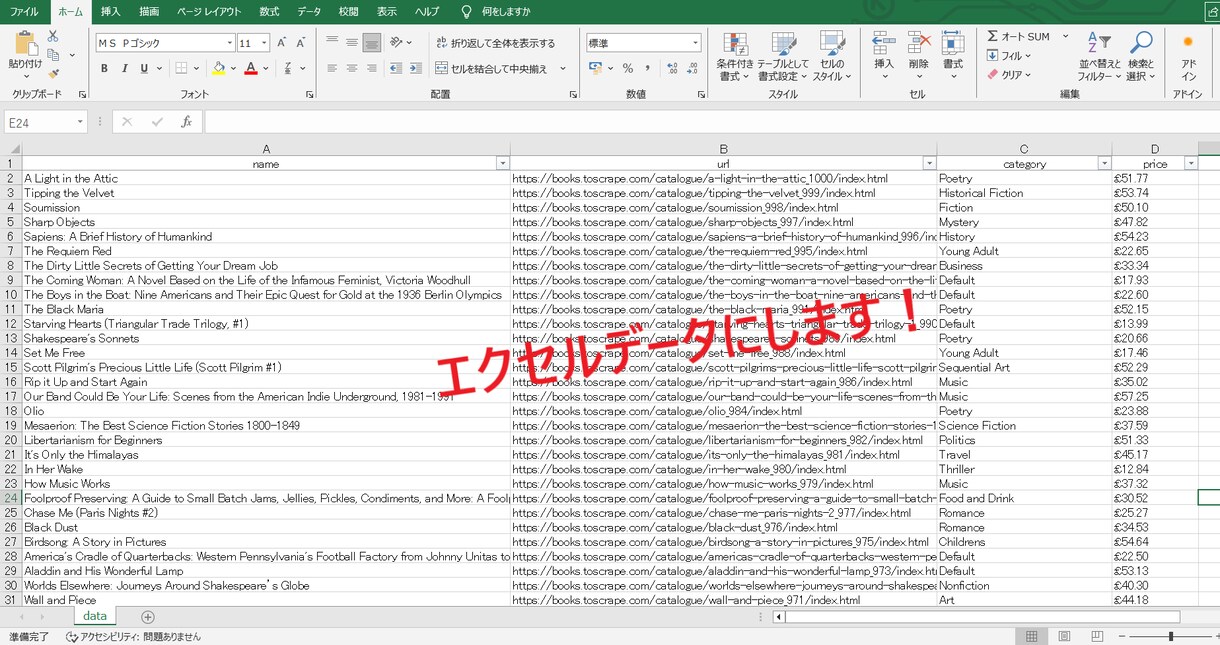Image resolution: width=1220 pixels, height=645 pixels.
Task: Add a new sheet with plus icon
Action: pyautogui.click(x=148, y=617)
